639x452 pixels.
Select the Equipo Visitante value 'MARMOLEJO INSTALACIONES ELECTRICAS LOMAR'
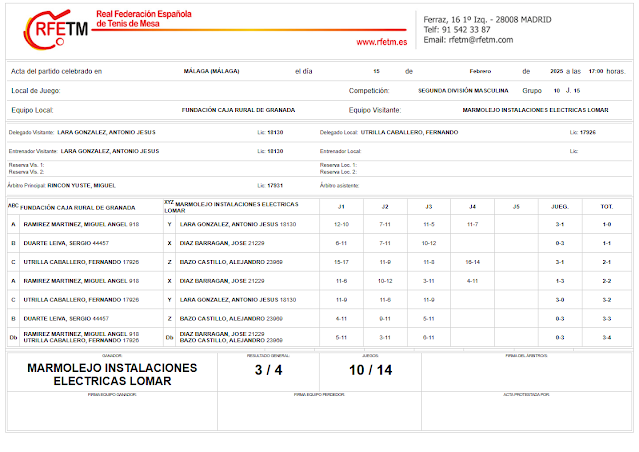point(535,110)
